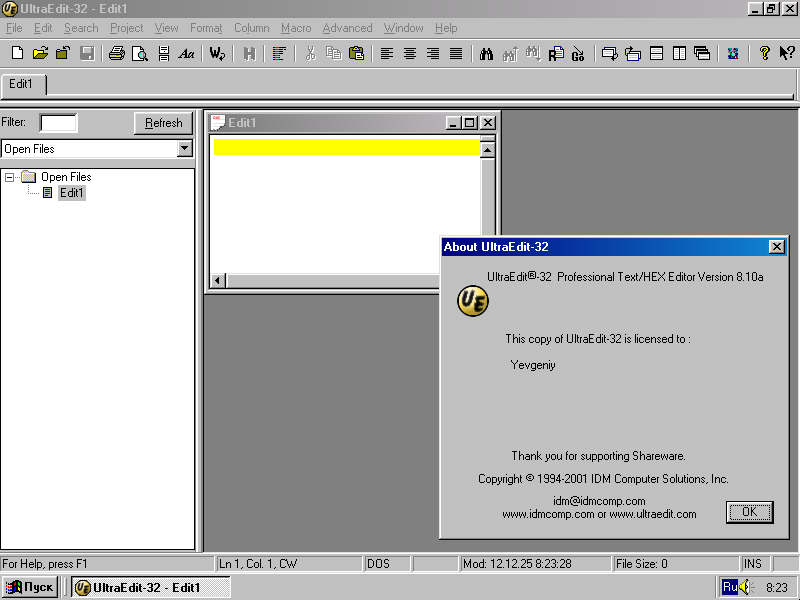The image size is (800, 600).
Task: Click the Пуск Start button
Action: click(x=30, y=587)
